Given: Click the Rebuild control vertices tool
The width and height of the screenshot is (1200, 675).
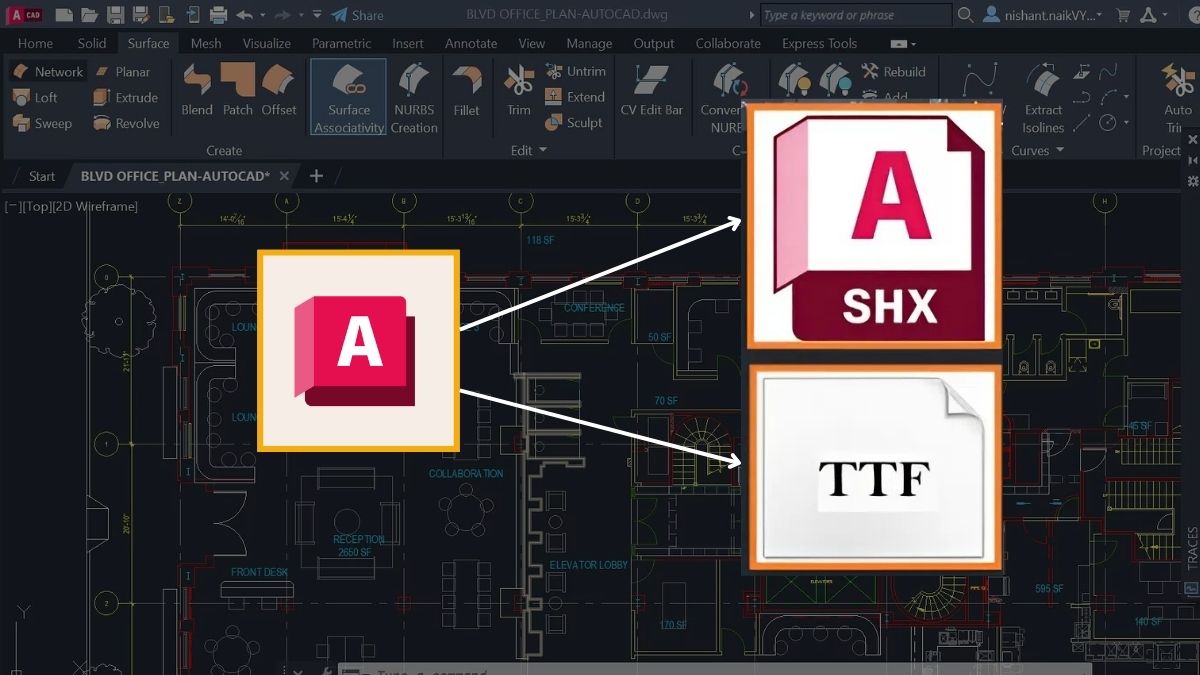Looking at the screenshot, I should coord(893,72).
